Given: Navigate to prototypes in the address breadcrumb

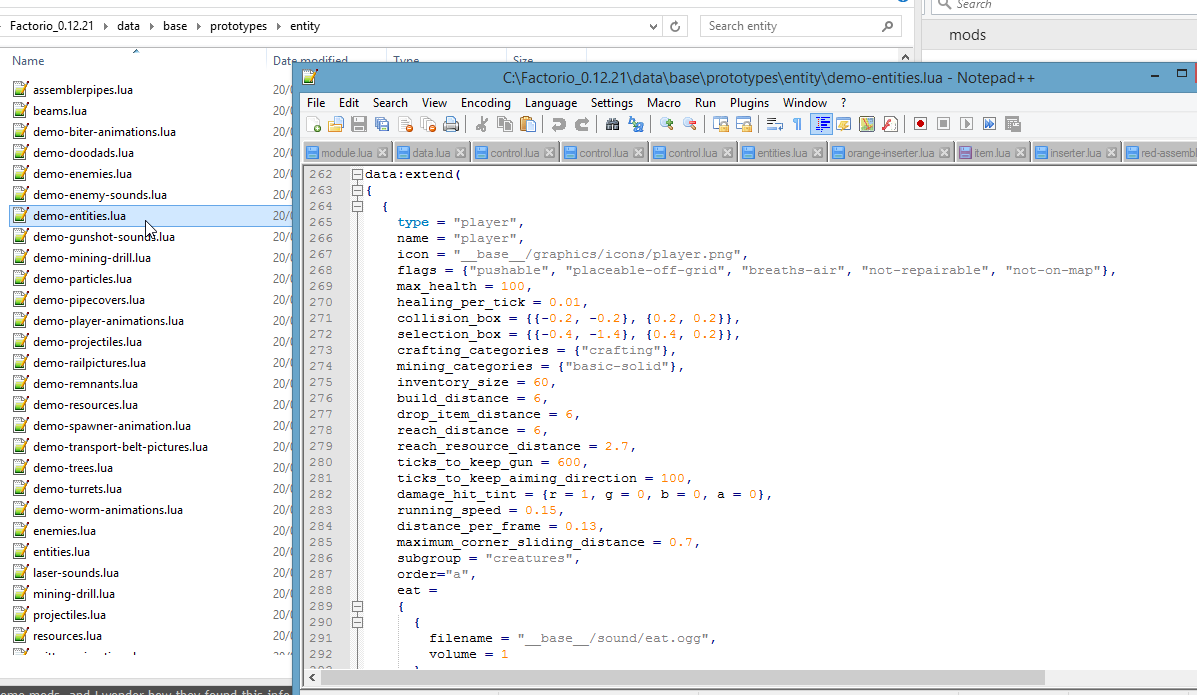Looking at the screenshot, I should coord(238,26).
